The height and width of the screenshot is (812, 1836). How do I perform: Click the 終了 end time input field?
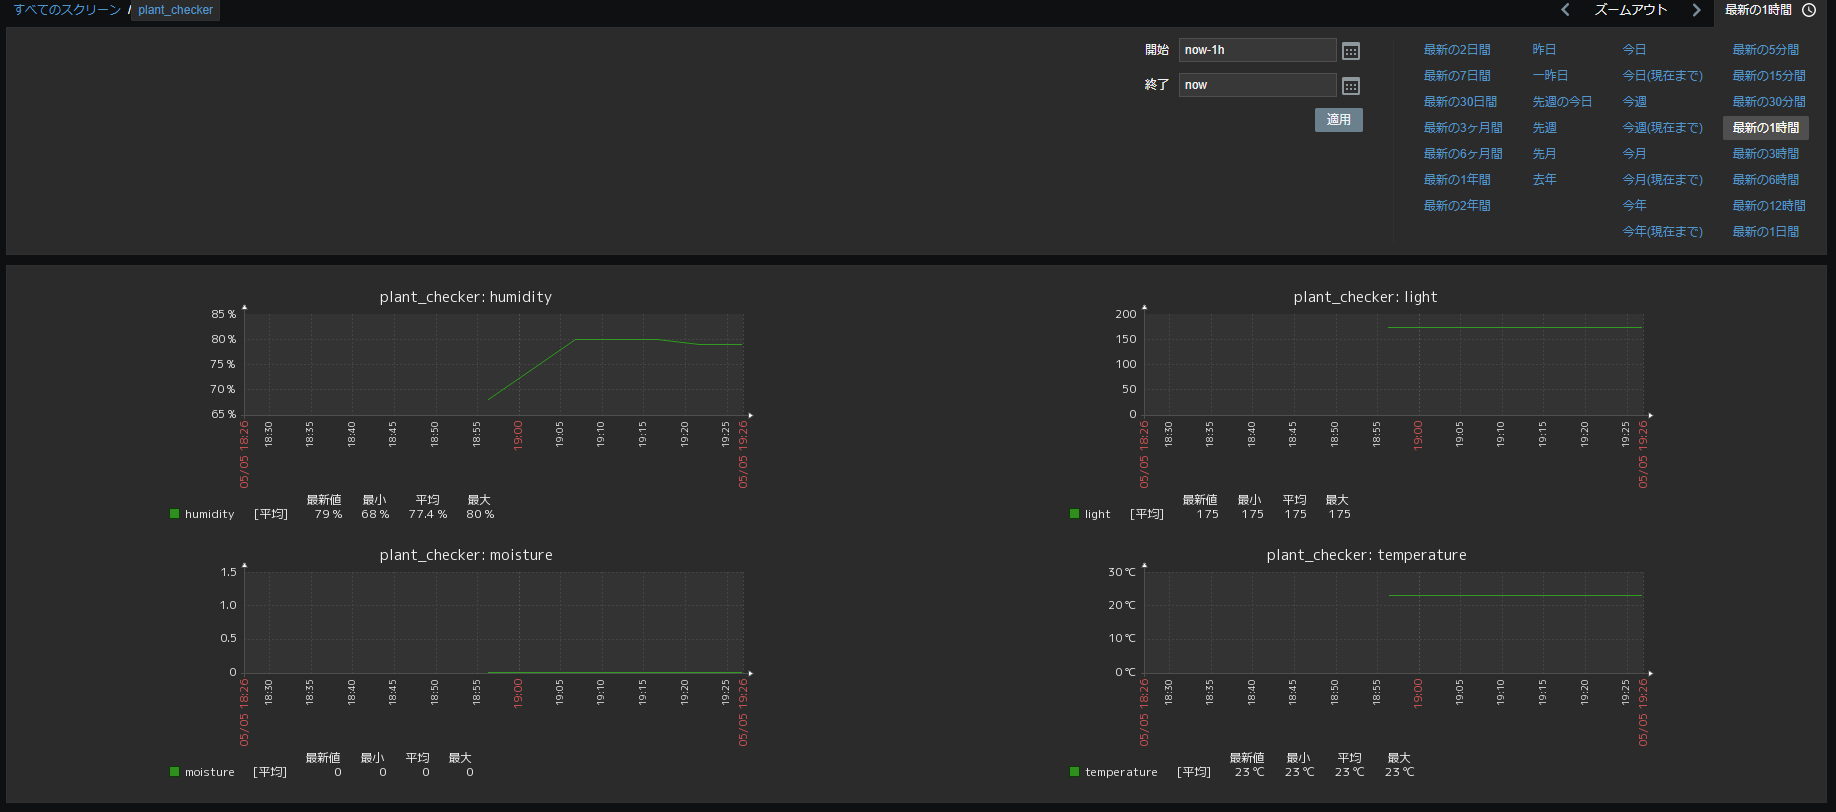(x=1257, y=85)
